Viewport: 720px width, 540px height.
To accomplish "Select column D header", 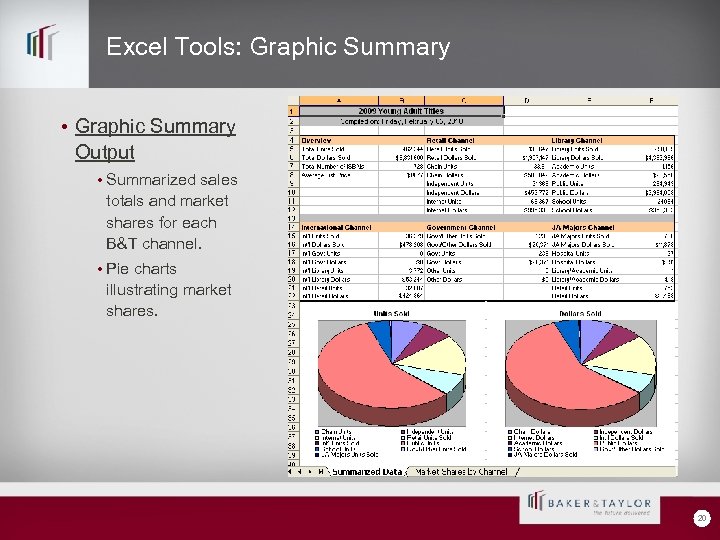I will click(x=527, y=101).
